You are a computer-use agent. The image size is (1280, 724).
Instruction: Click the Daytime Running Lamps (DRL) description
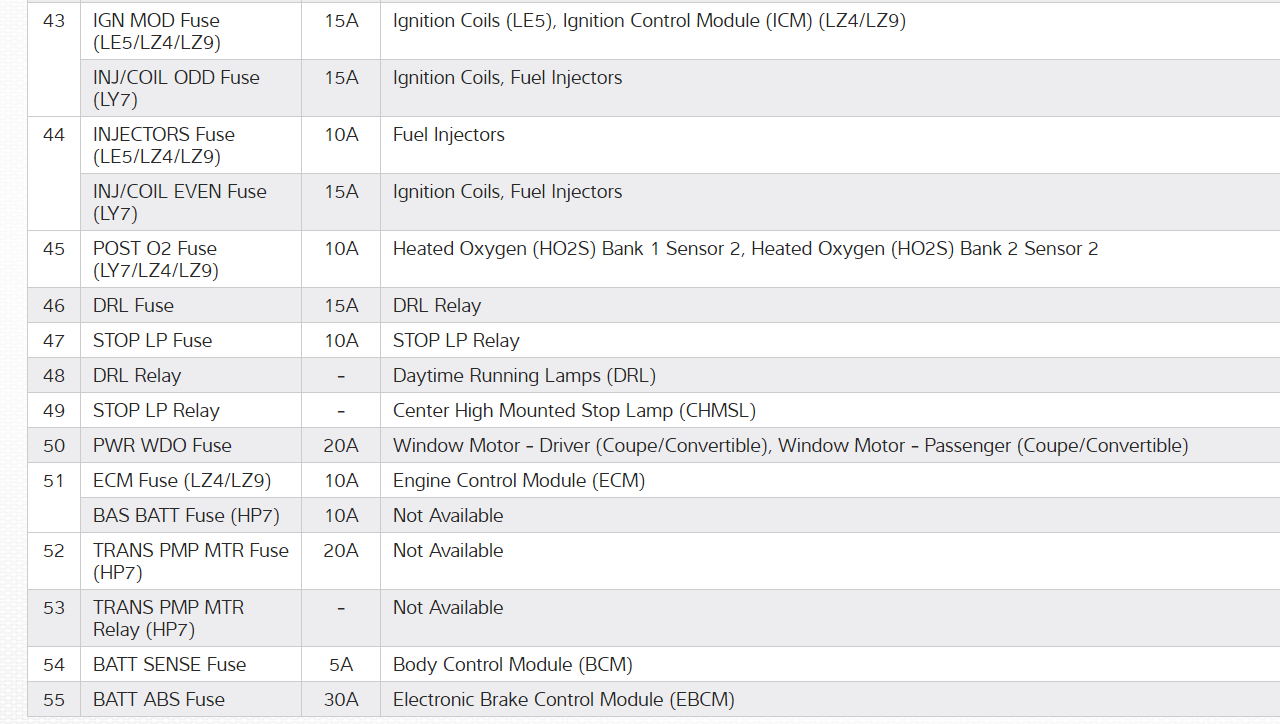click(x=524, y=376)
